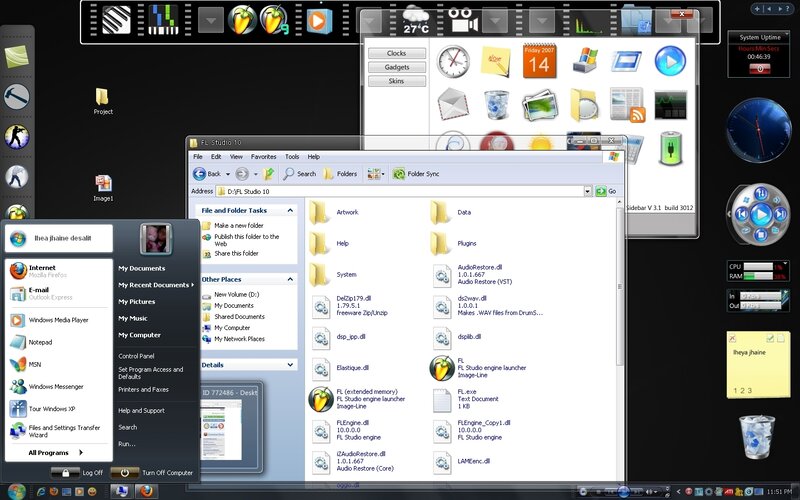
Task: Select the blue play button gadget in Sidebar window
Action: 670,61
